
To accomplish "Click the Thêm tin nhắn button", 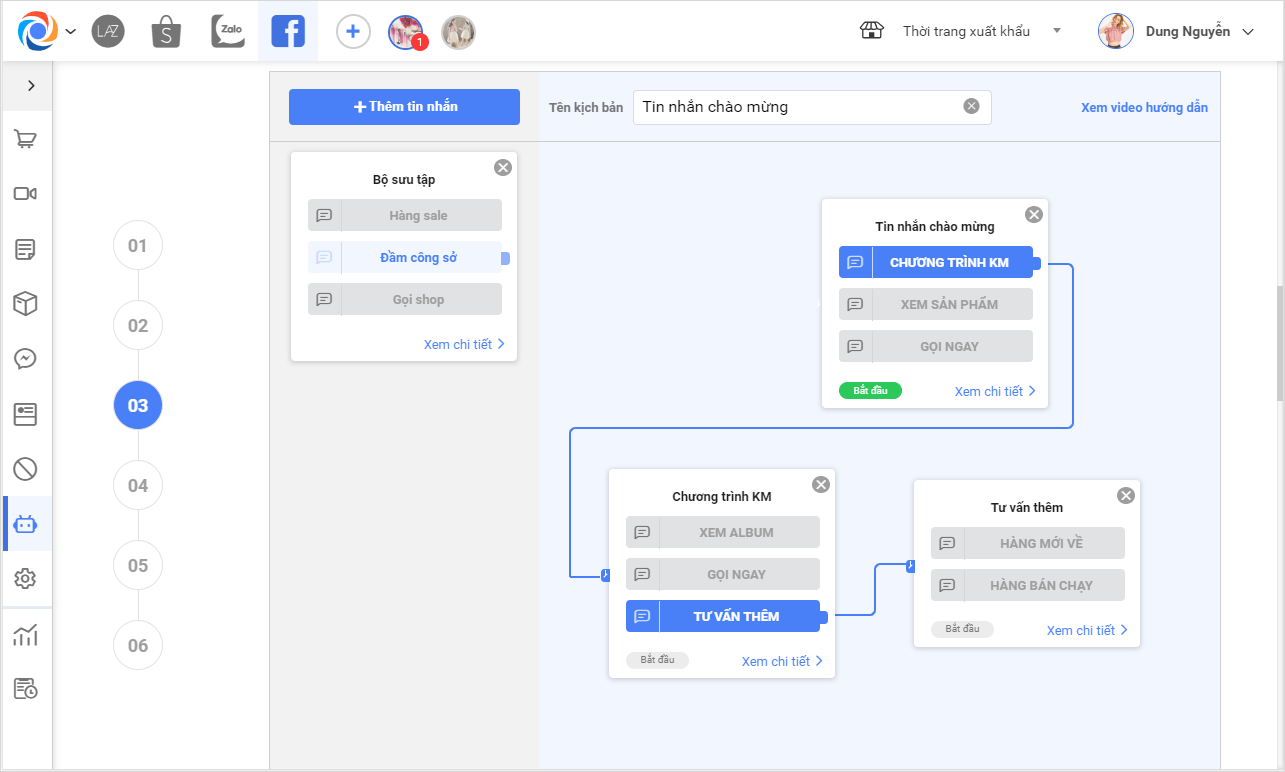I will pyautogui.click(x=404, y=107).
